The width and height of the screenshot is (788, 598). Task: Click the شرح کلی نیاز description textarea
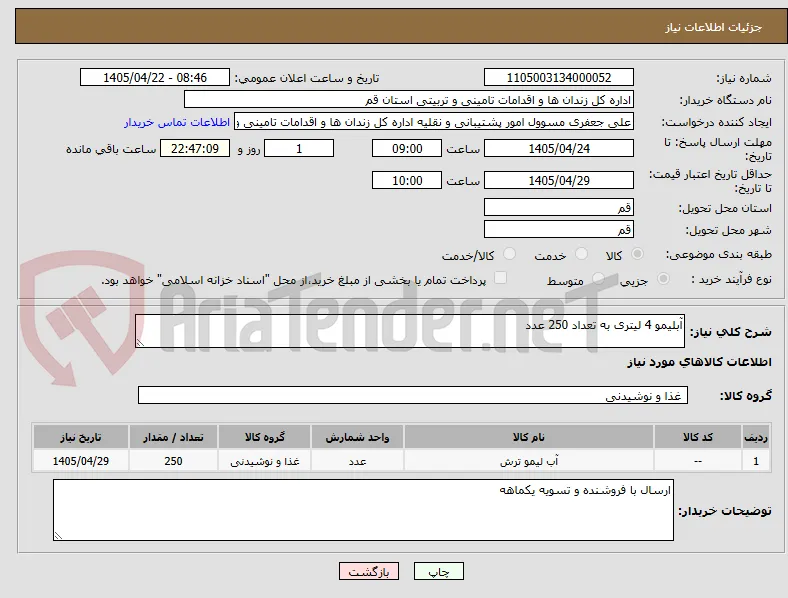[410, 331]
